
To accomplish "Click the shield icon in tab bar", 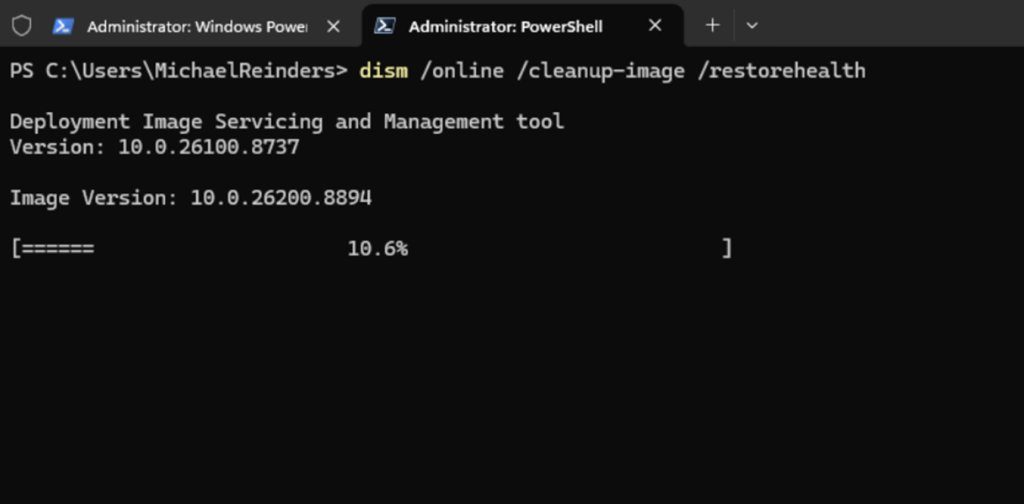I will [22, 26].
